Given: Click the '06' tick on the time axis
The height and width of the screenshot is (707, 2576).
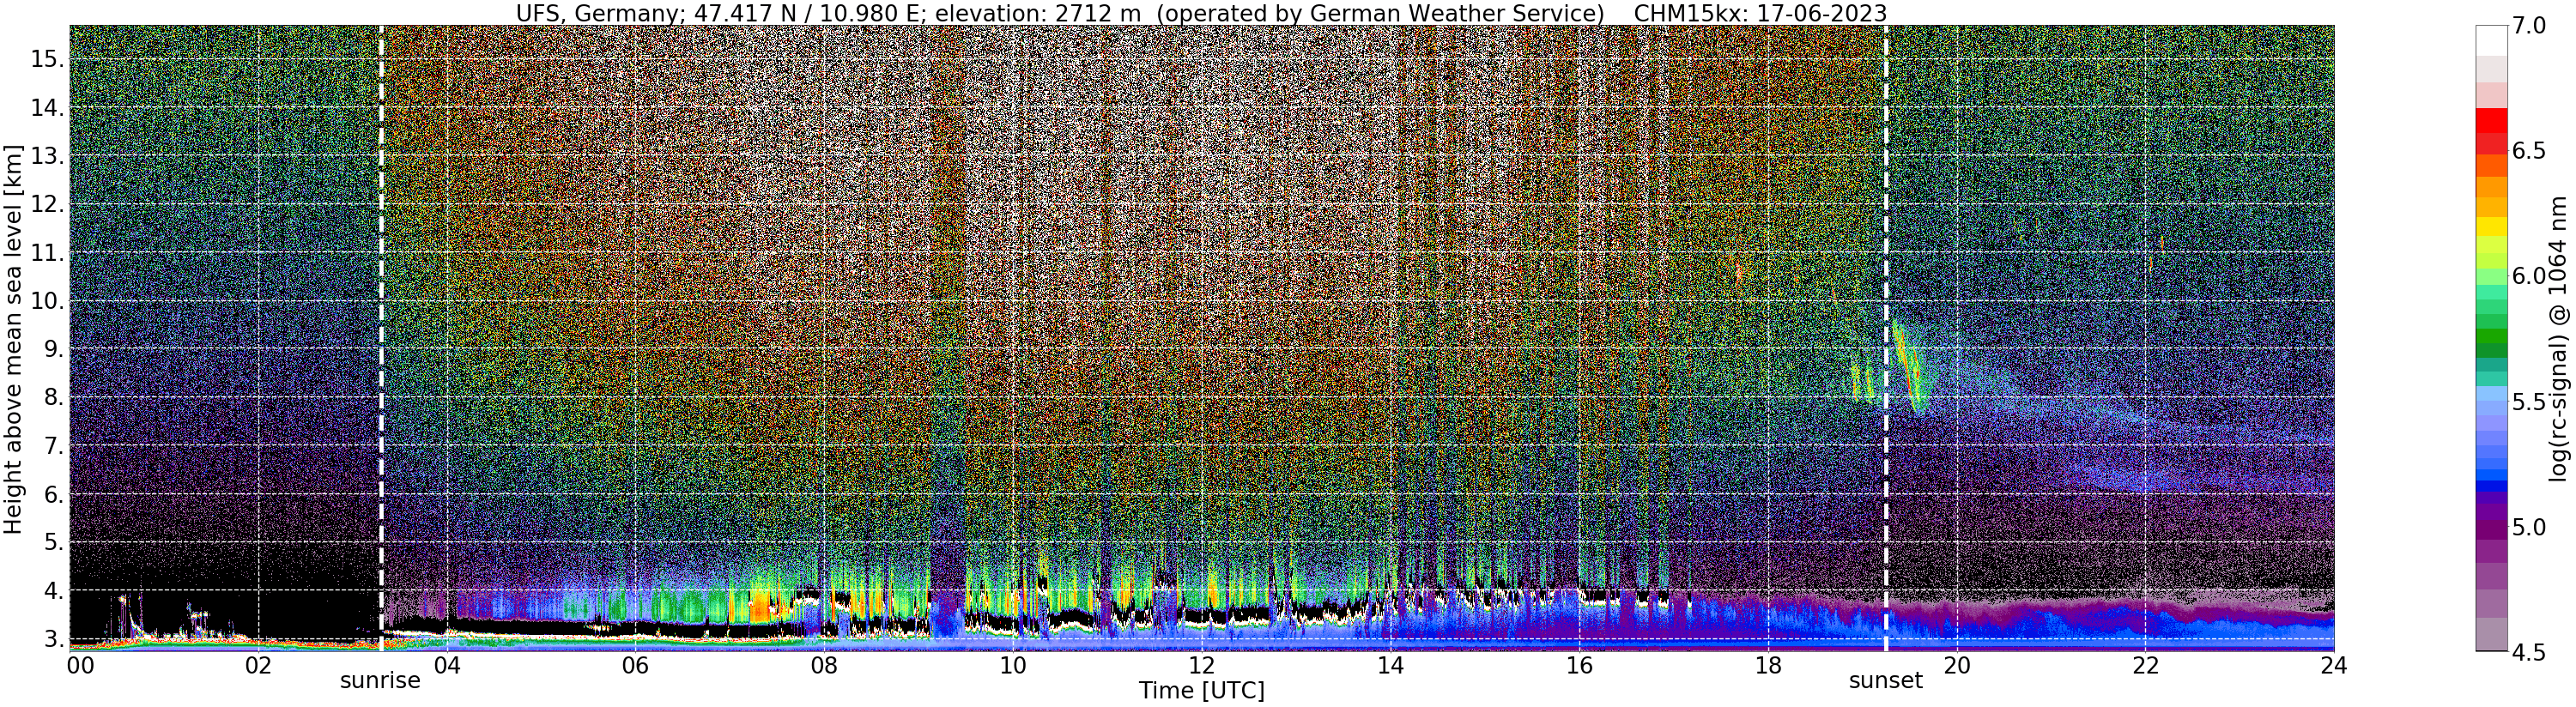Looking at the screenshot, I should [x=635, y=666].
